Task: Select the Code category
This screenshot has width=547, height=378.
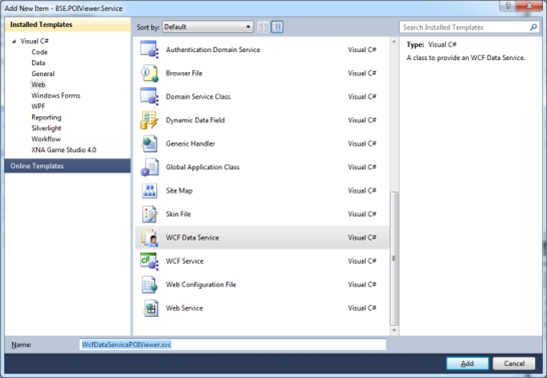Action: point(39,52)
